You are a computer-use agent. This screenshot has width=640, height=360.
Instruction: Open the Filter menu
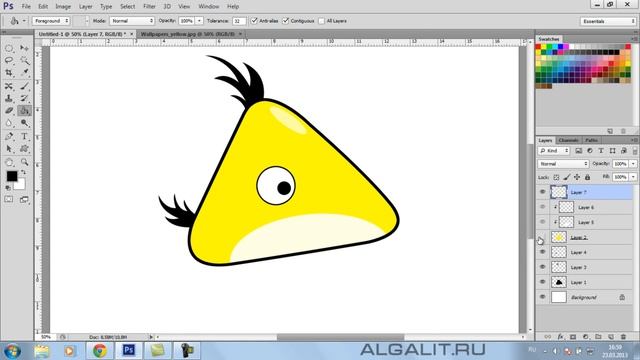pos(149,7)
